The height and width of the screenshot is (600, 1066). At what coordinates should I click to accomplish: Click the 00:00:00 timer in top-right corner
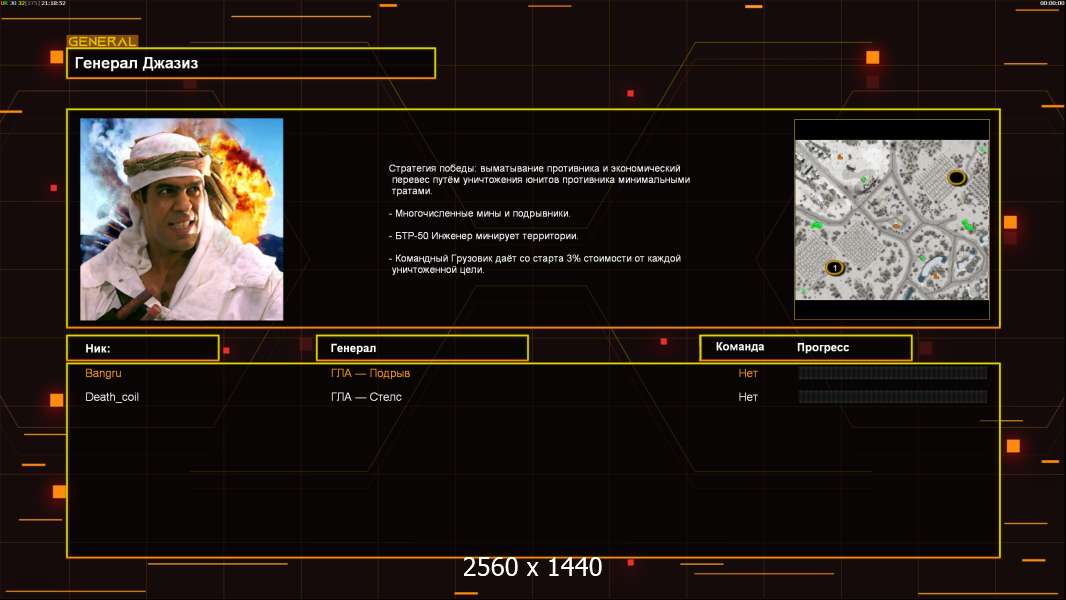tap(1051, 4)
